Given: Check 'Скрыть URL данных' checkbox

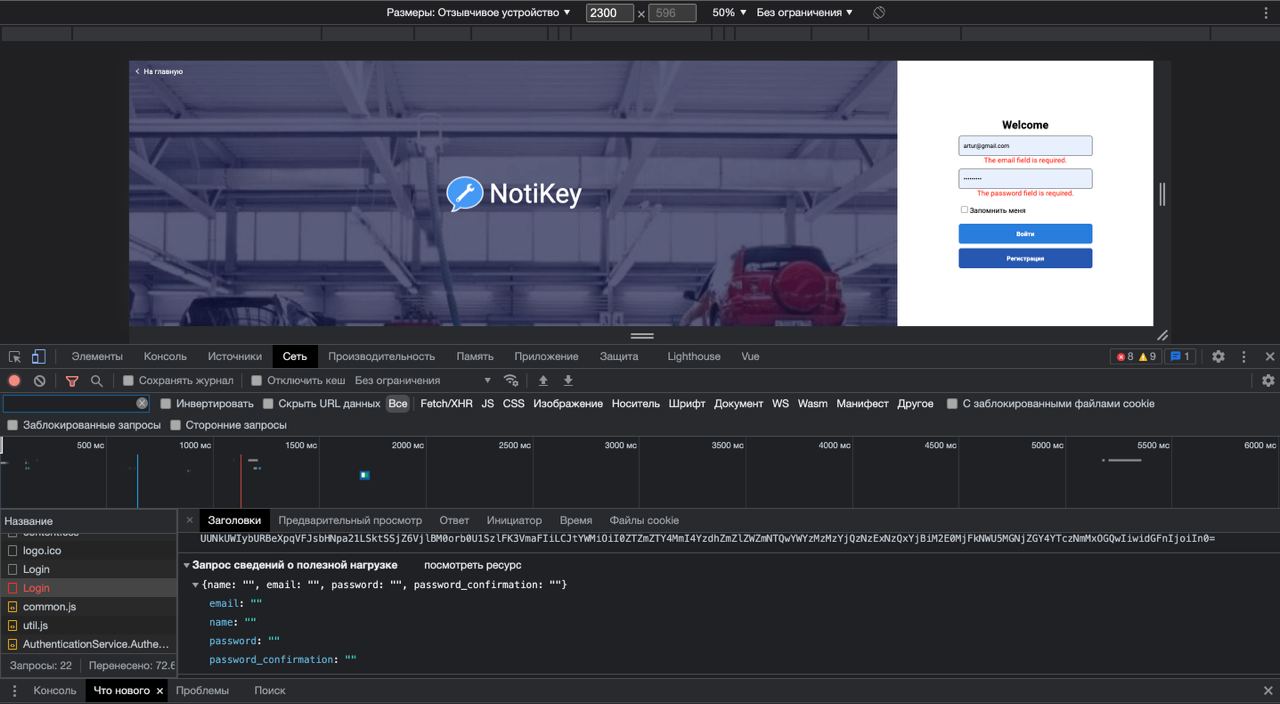Looking at the screenshot, I should tap(268, 403).
